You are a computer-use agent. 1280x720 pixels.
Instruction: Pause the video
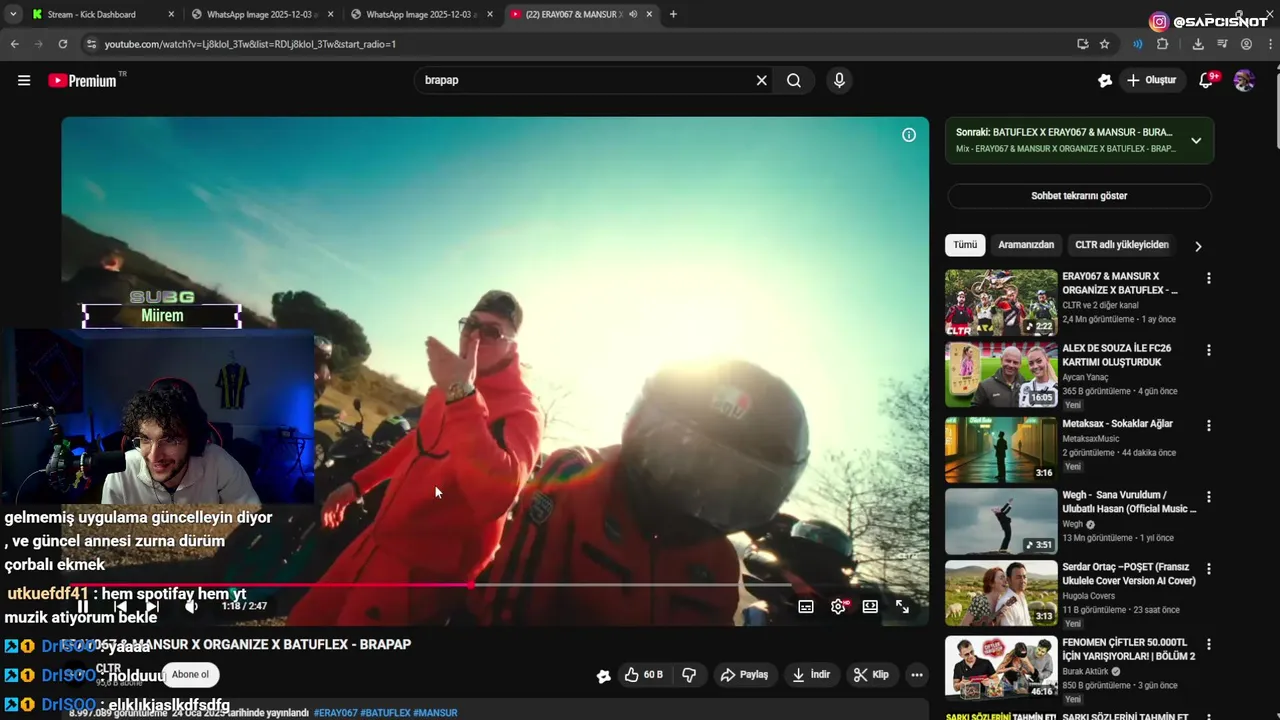[83, 606]
